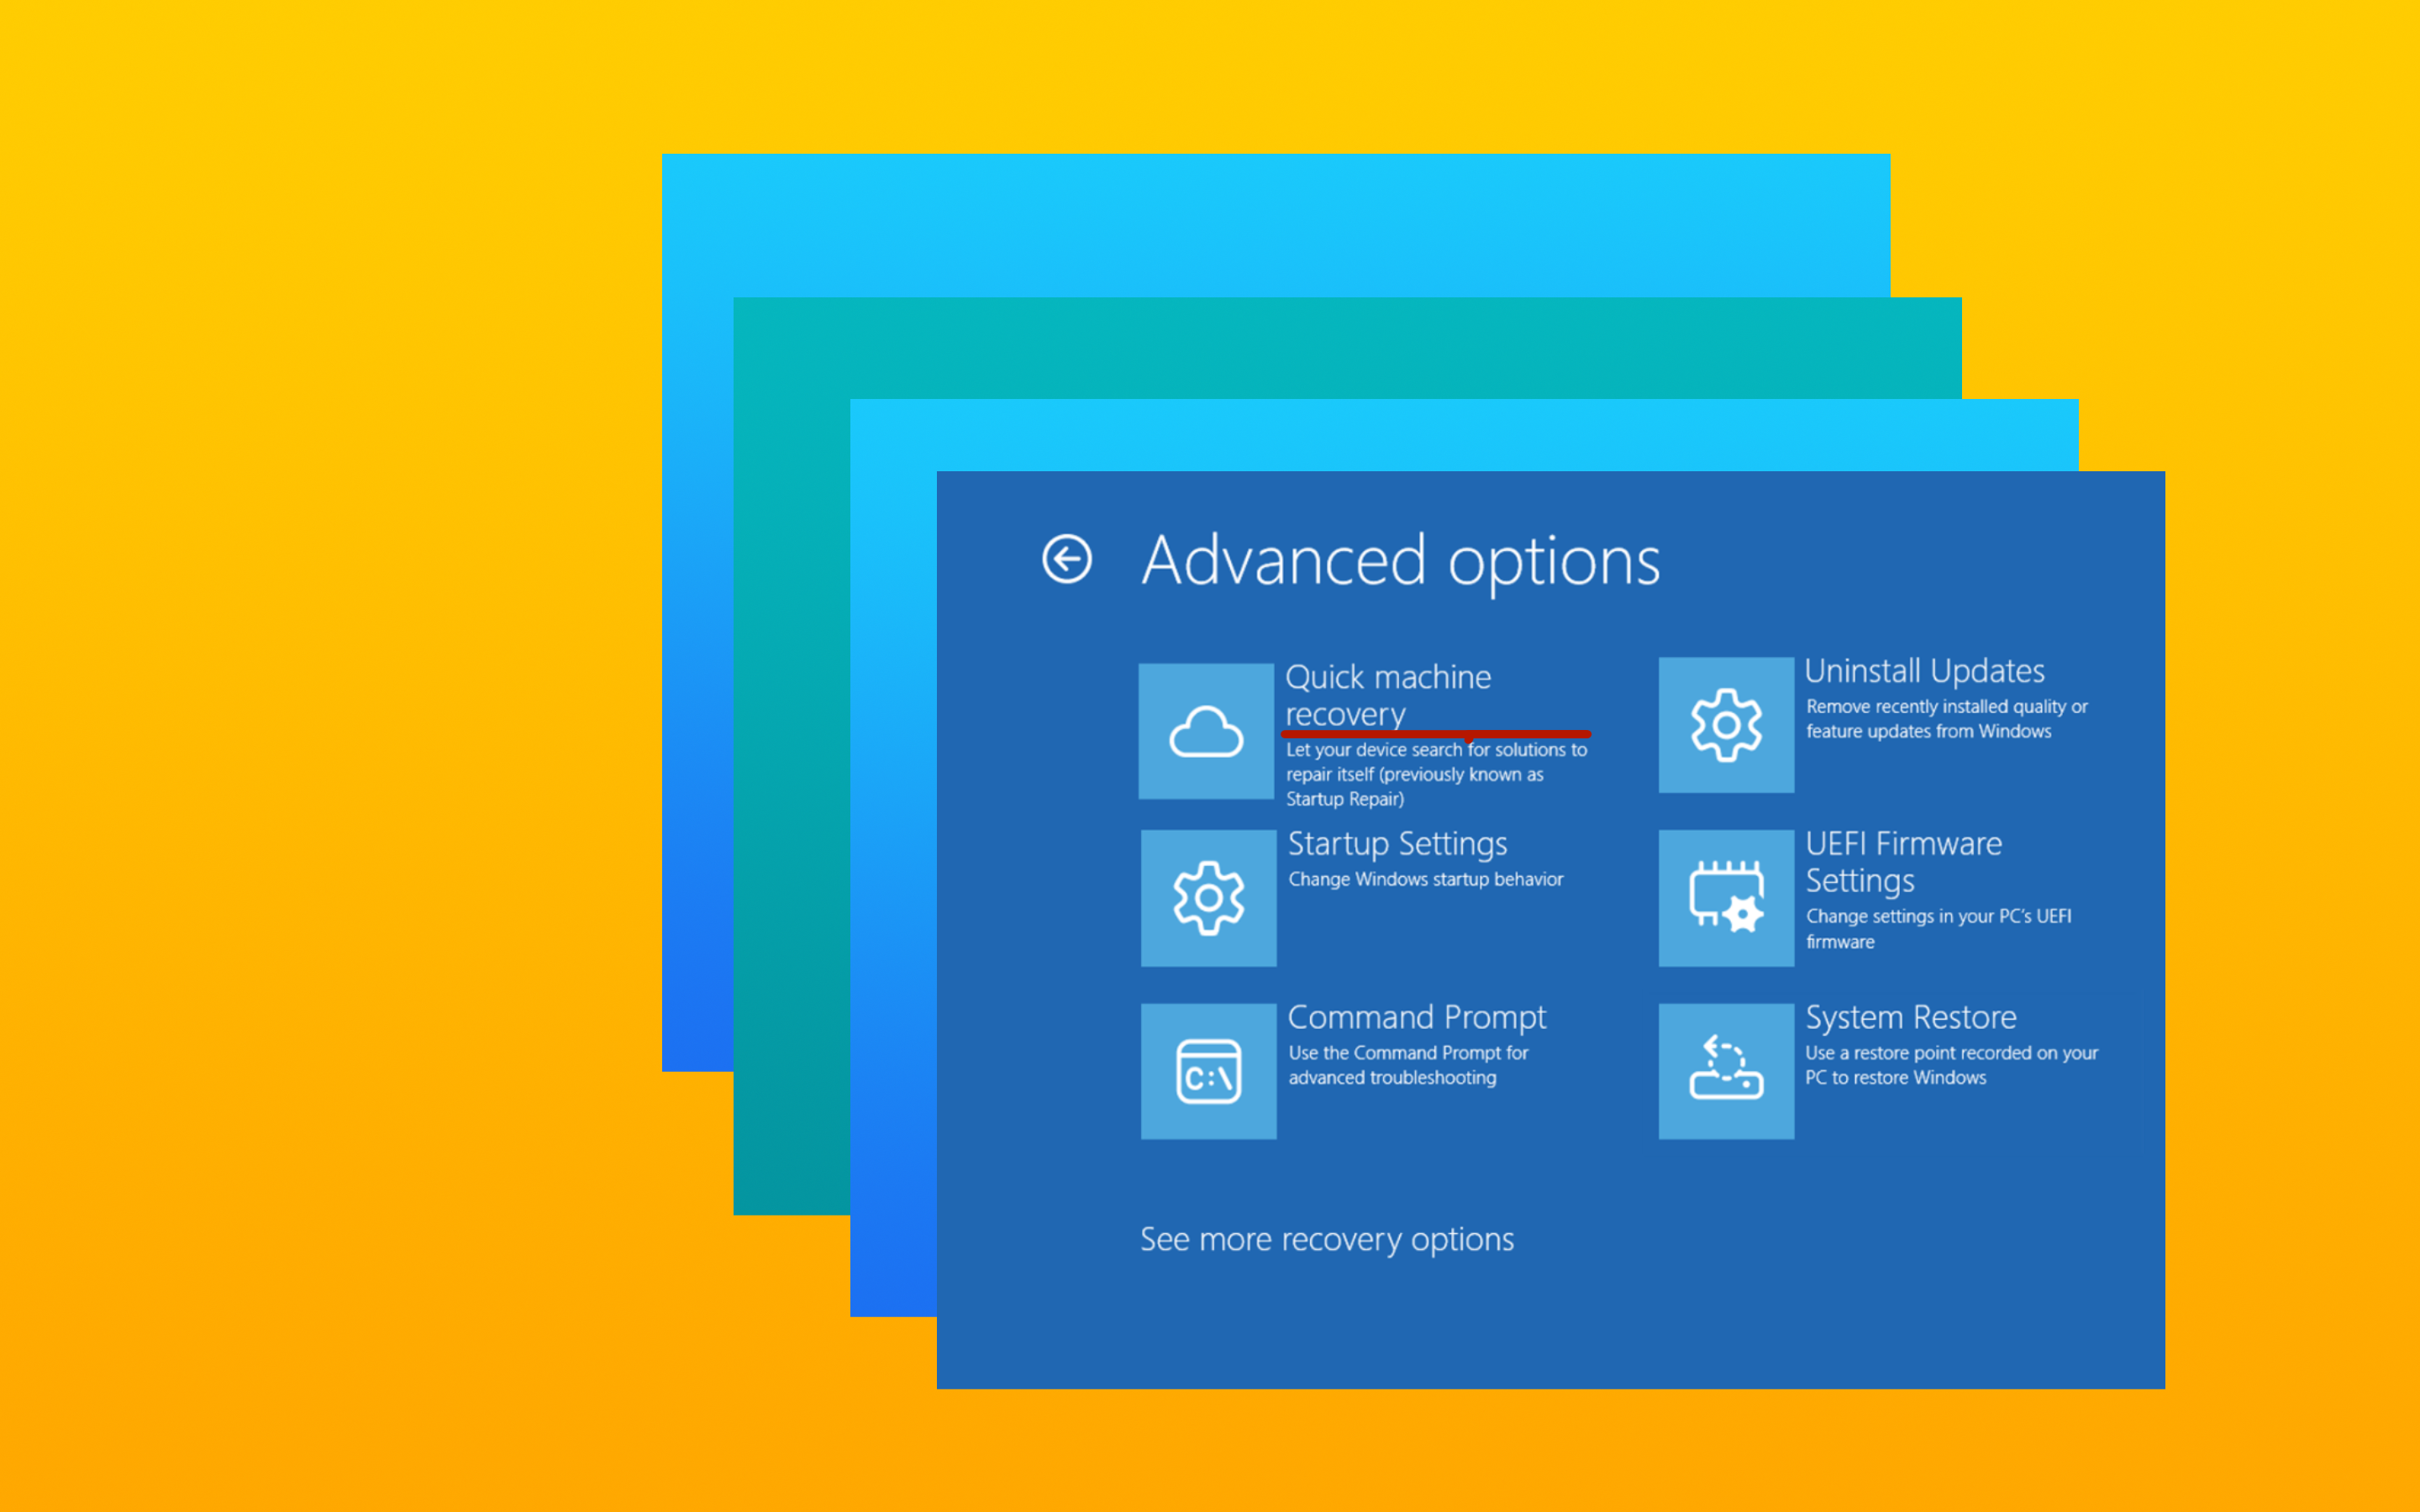Click the back arrow icon
The height and width of the screenshot is (1512, 2420).
pos(1067,558)
